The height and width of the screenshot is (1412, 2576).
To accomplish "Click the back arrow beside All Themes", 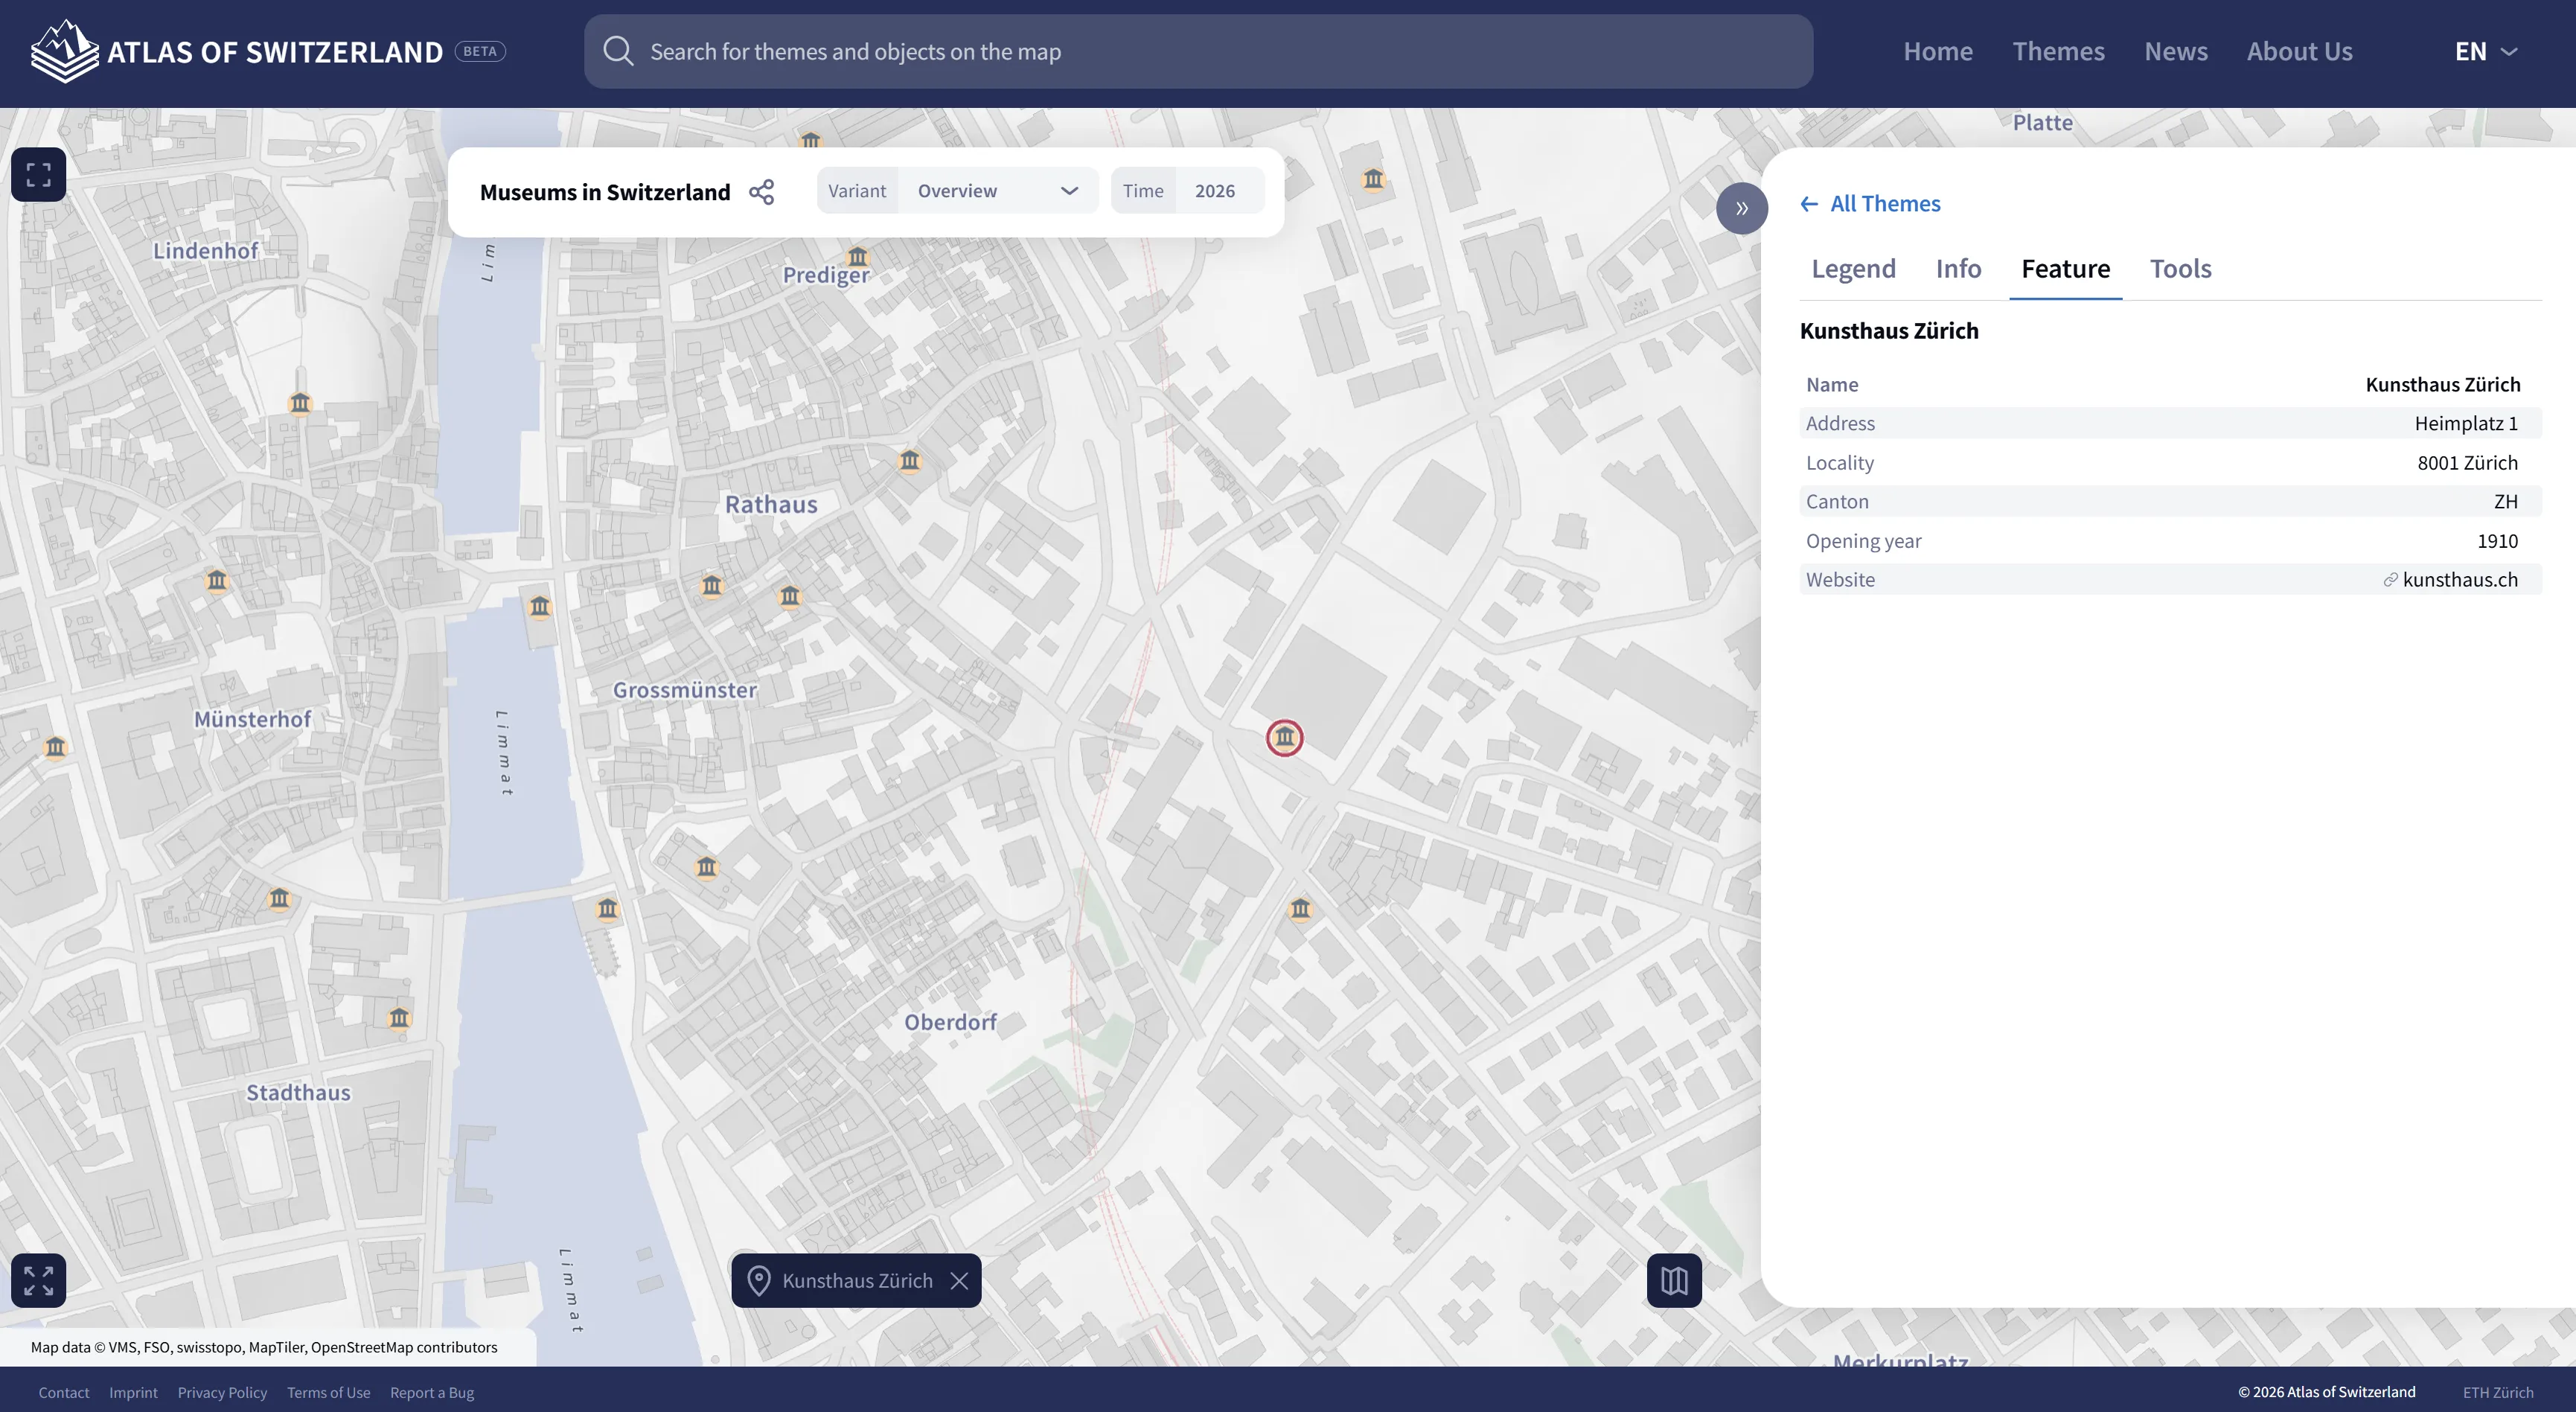I will [1809, 204].
